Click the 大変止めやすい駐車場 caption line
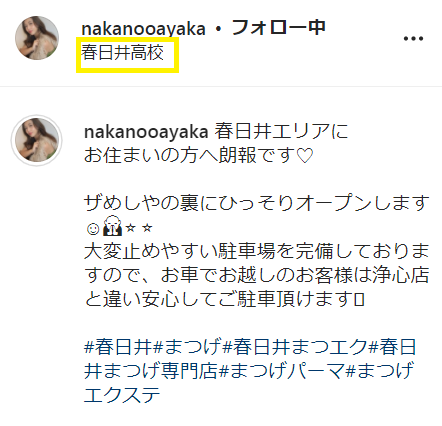Screen dimensions: 442x426 pos(257,251)
